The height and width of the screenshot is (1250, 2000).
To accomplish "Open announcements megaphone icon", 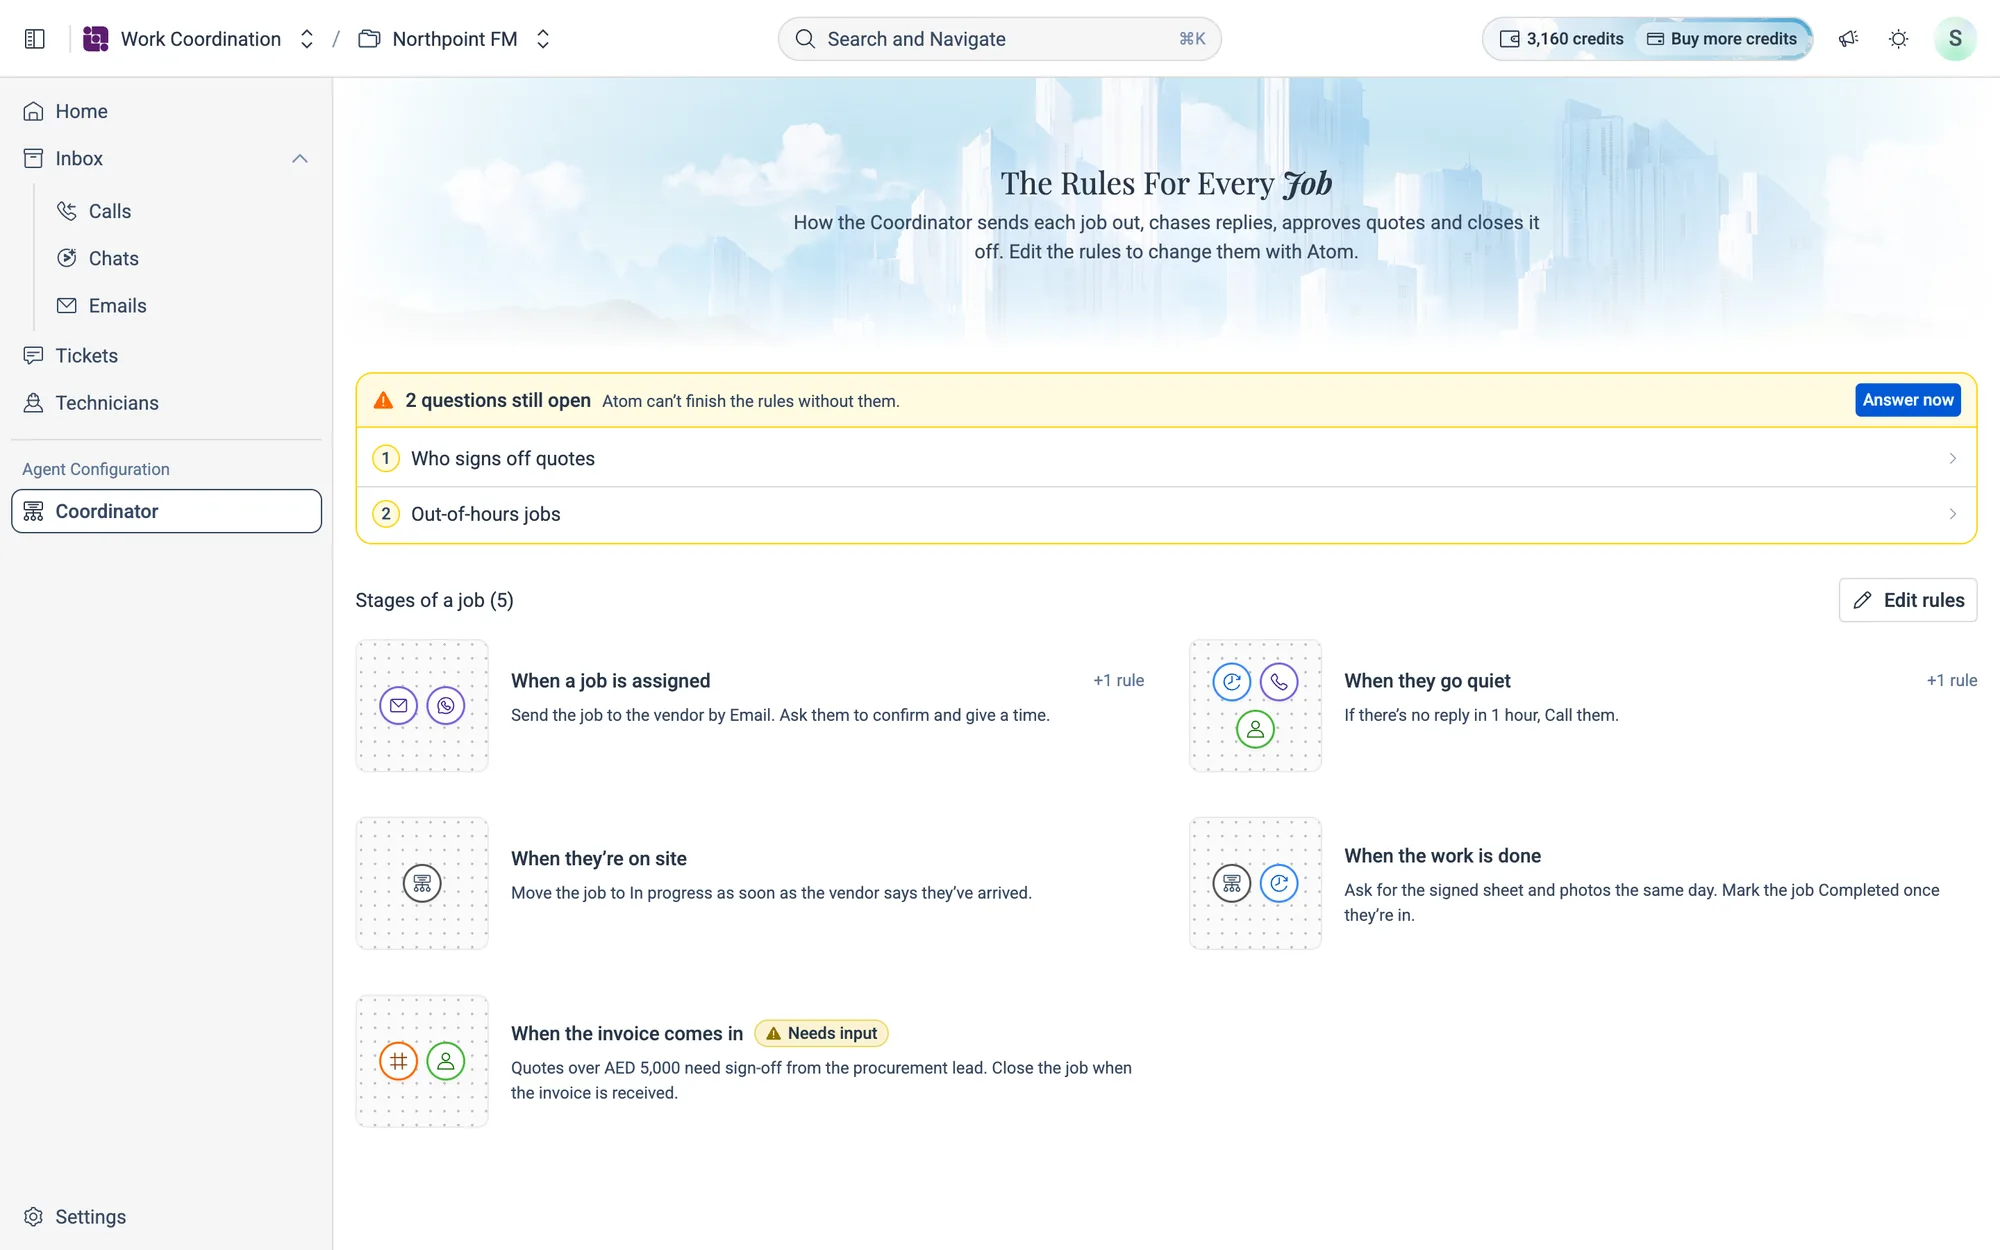I will (x=1848, y=39).
